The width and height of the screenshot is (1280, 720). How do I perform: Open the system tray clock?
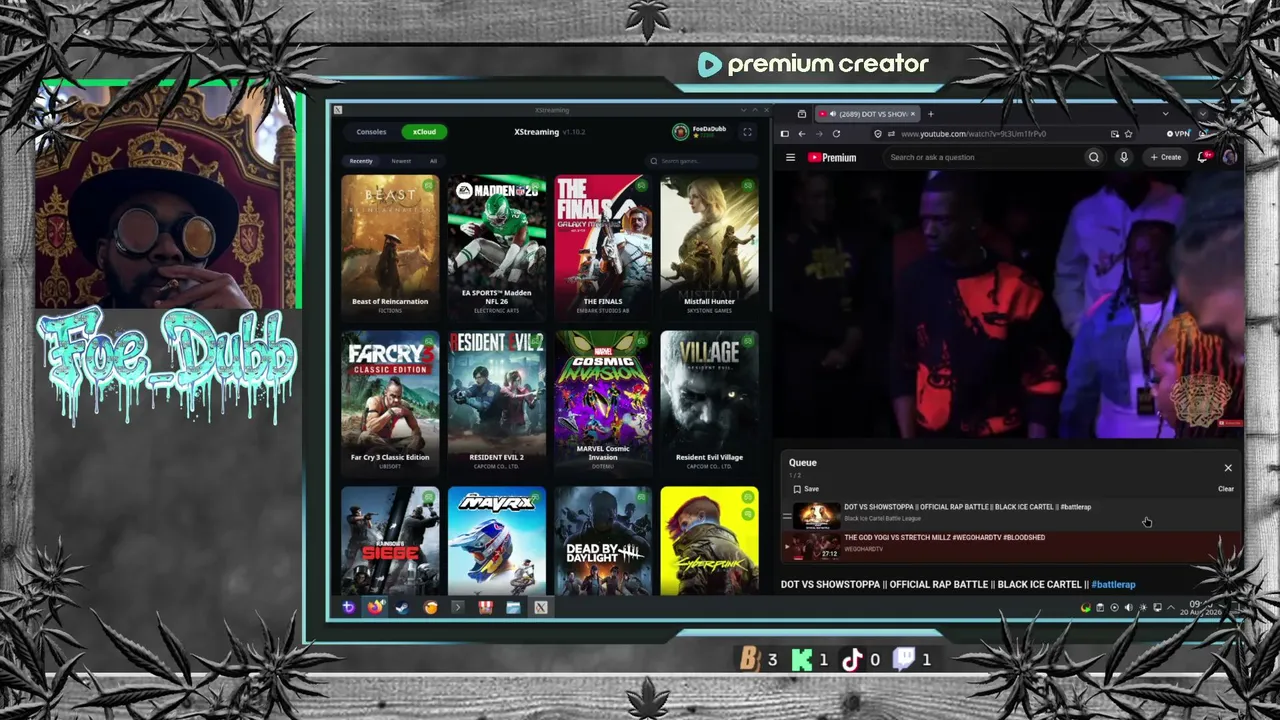[x=1200, y=608]
